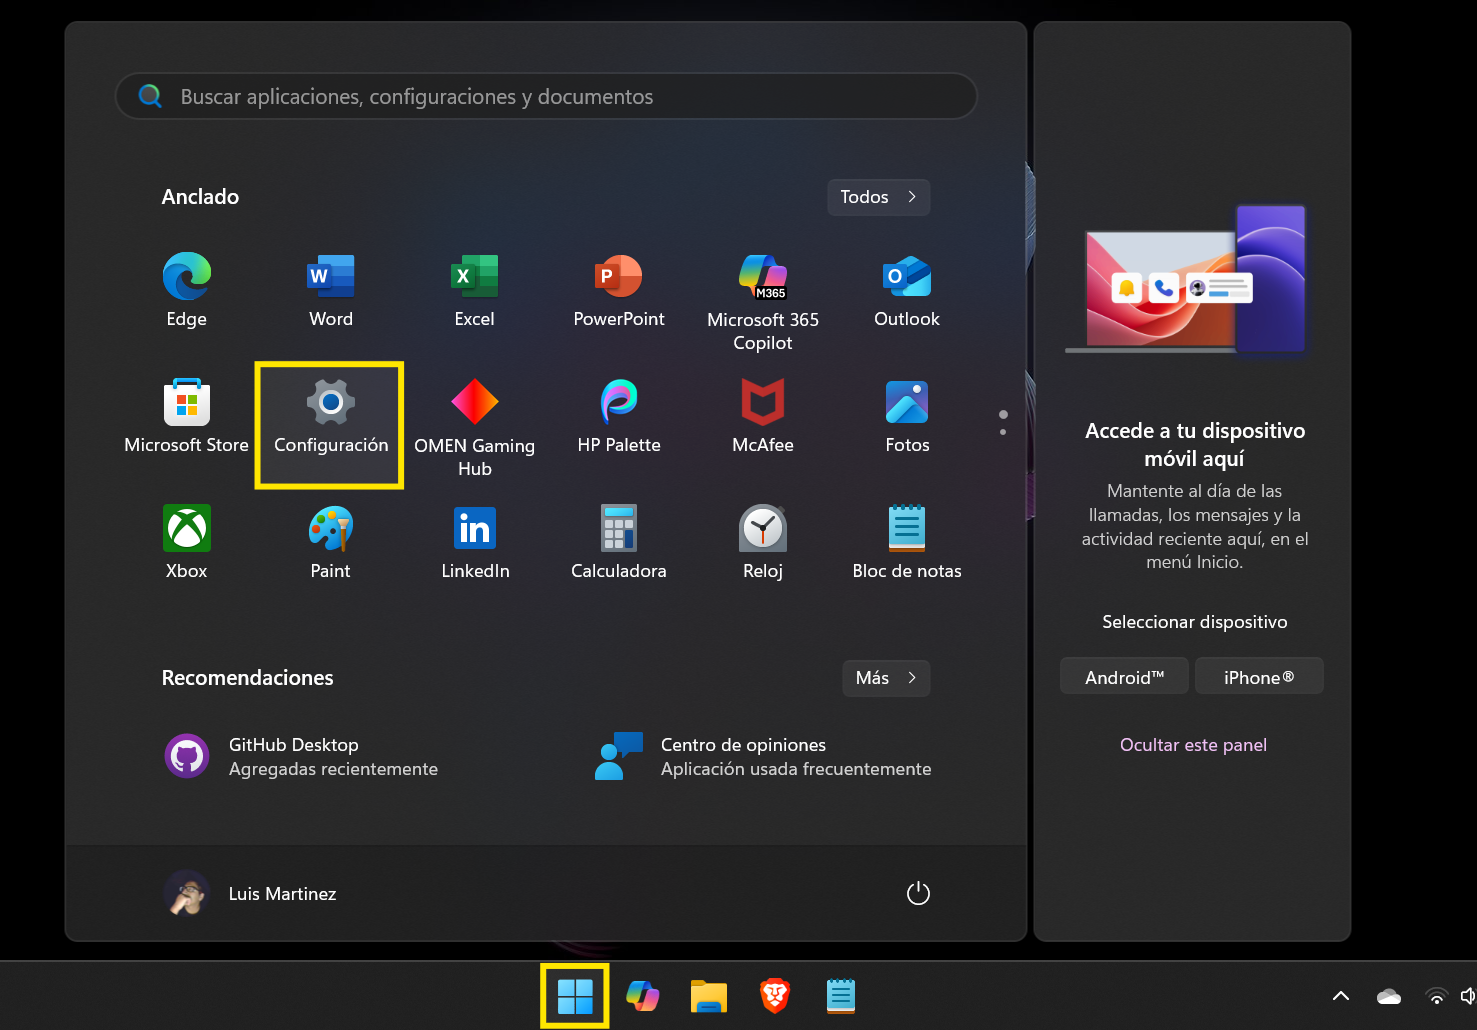Expand Recomendaciones with the Más chevron

click(x=885, y=678)
